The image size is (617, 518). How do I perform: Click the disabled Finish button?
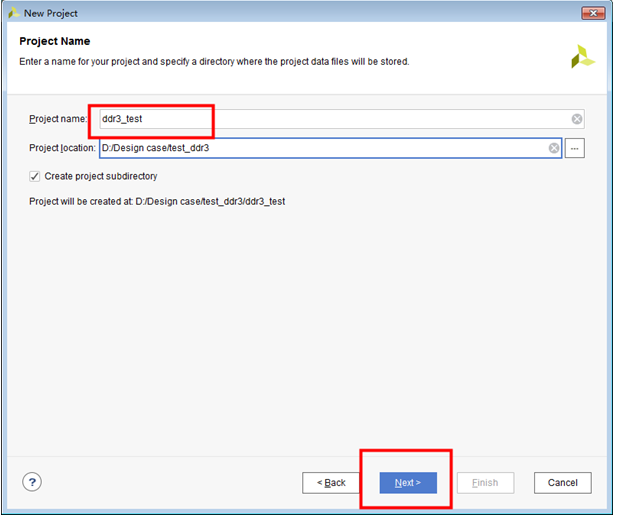click(488, 485)
